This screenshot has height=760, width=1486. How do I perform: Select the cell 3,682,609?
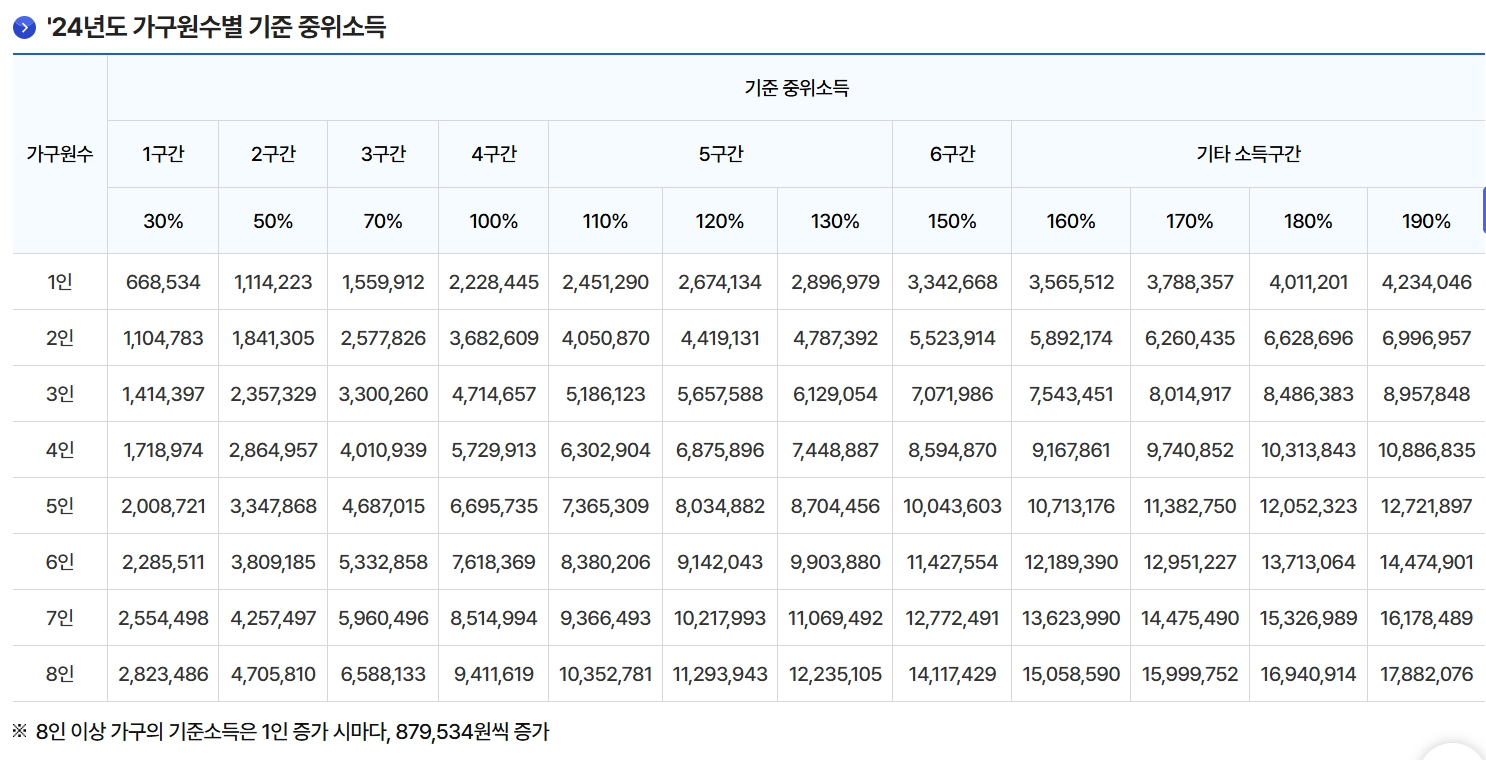point(494,338)
